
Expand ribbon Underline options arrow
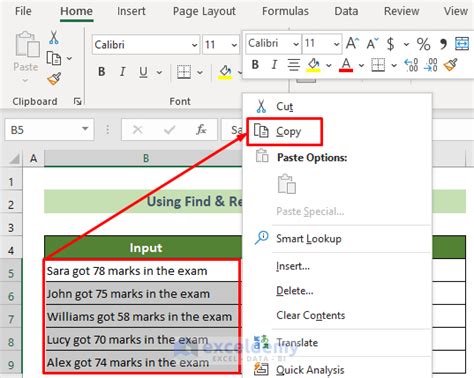[x=159, y=72]
